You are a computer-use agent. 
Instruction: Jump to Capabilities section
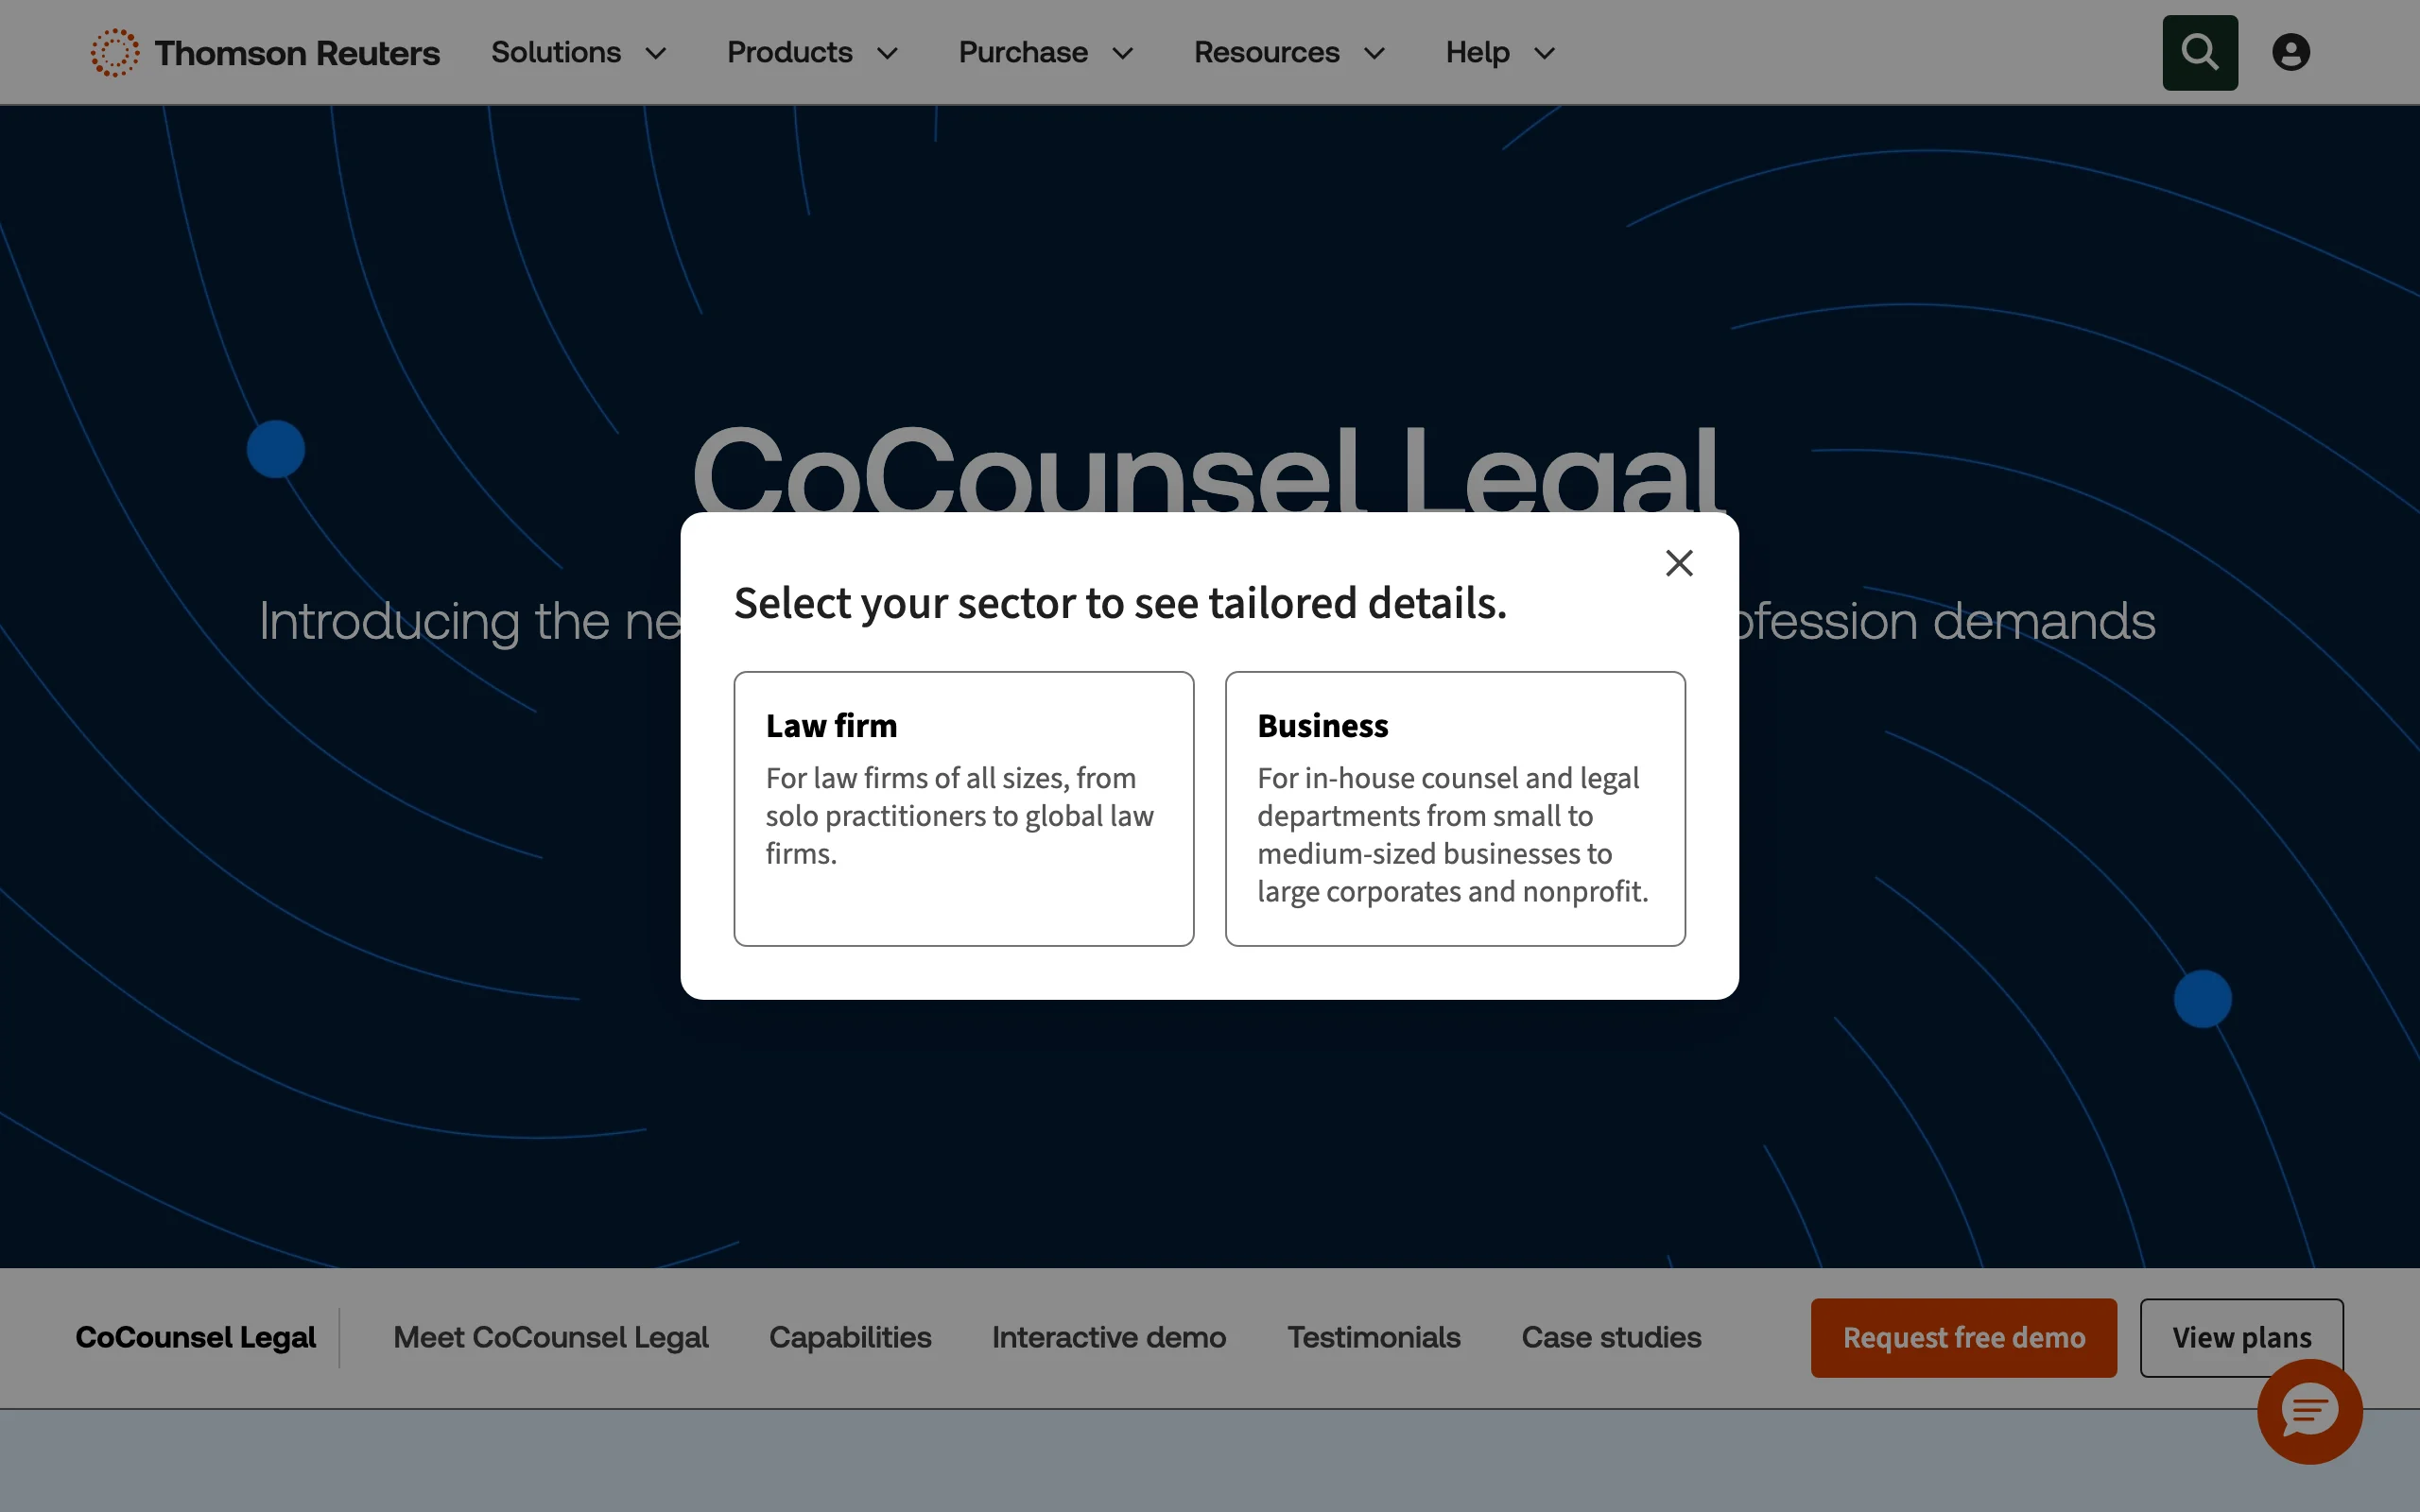click(850, 1337)
